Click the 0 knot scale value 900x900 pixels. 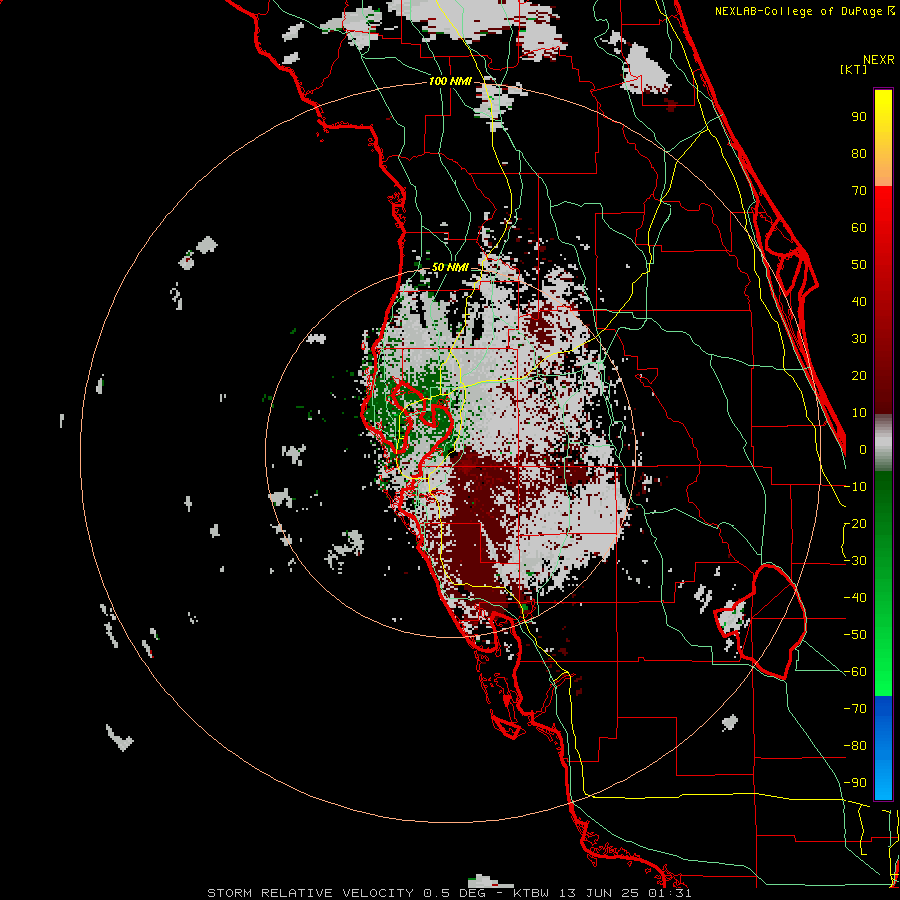click(x=863, y=450)
